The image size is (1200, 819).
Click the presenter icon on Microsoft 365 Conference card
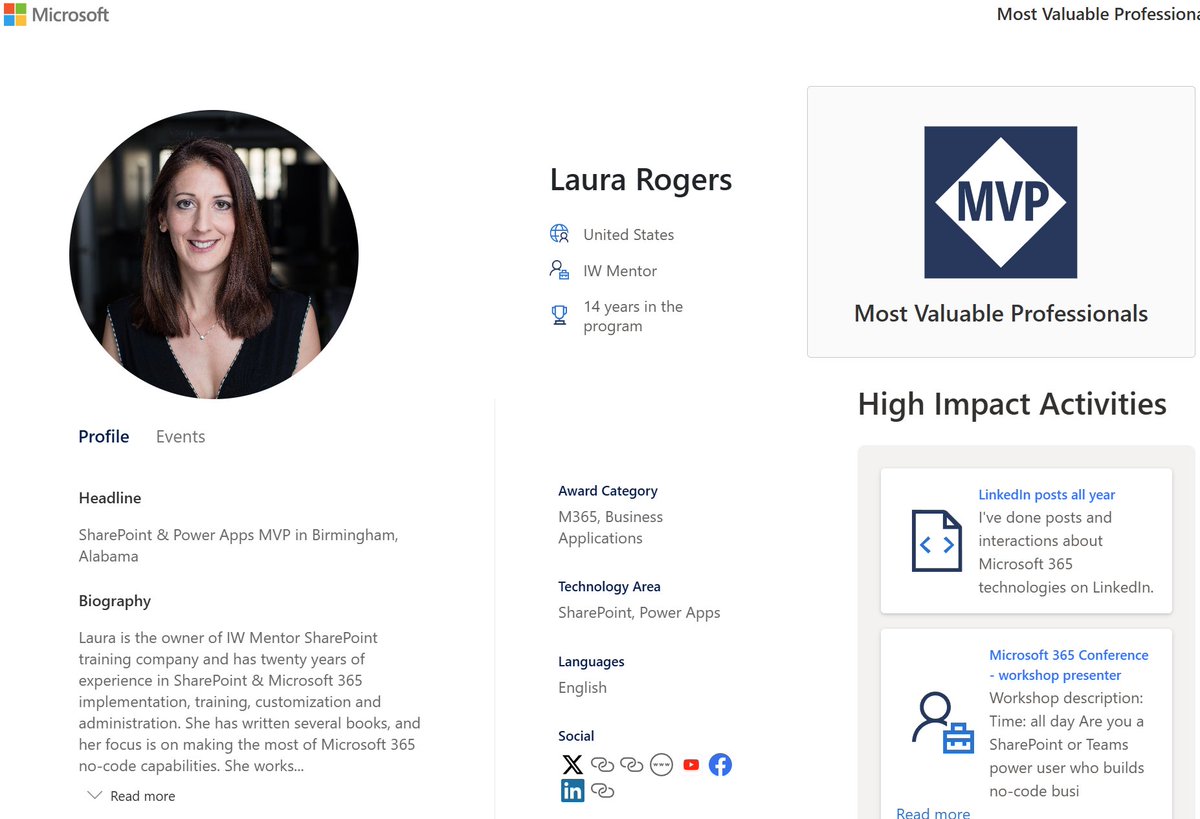943,723
